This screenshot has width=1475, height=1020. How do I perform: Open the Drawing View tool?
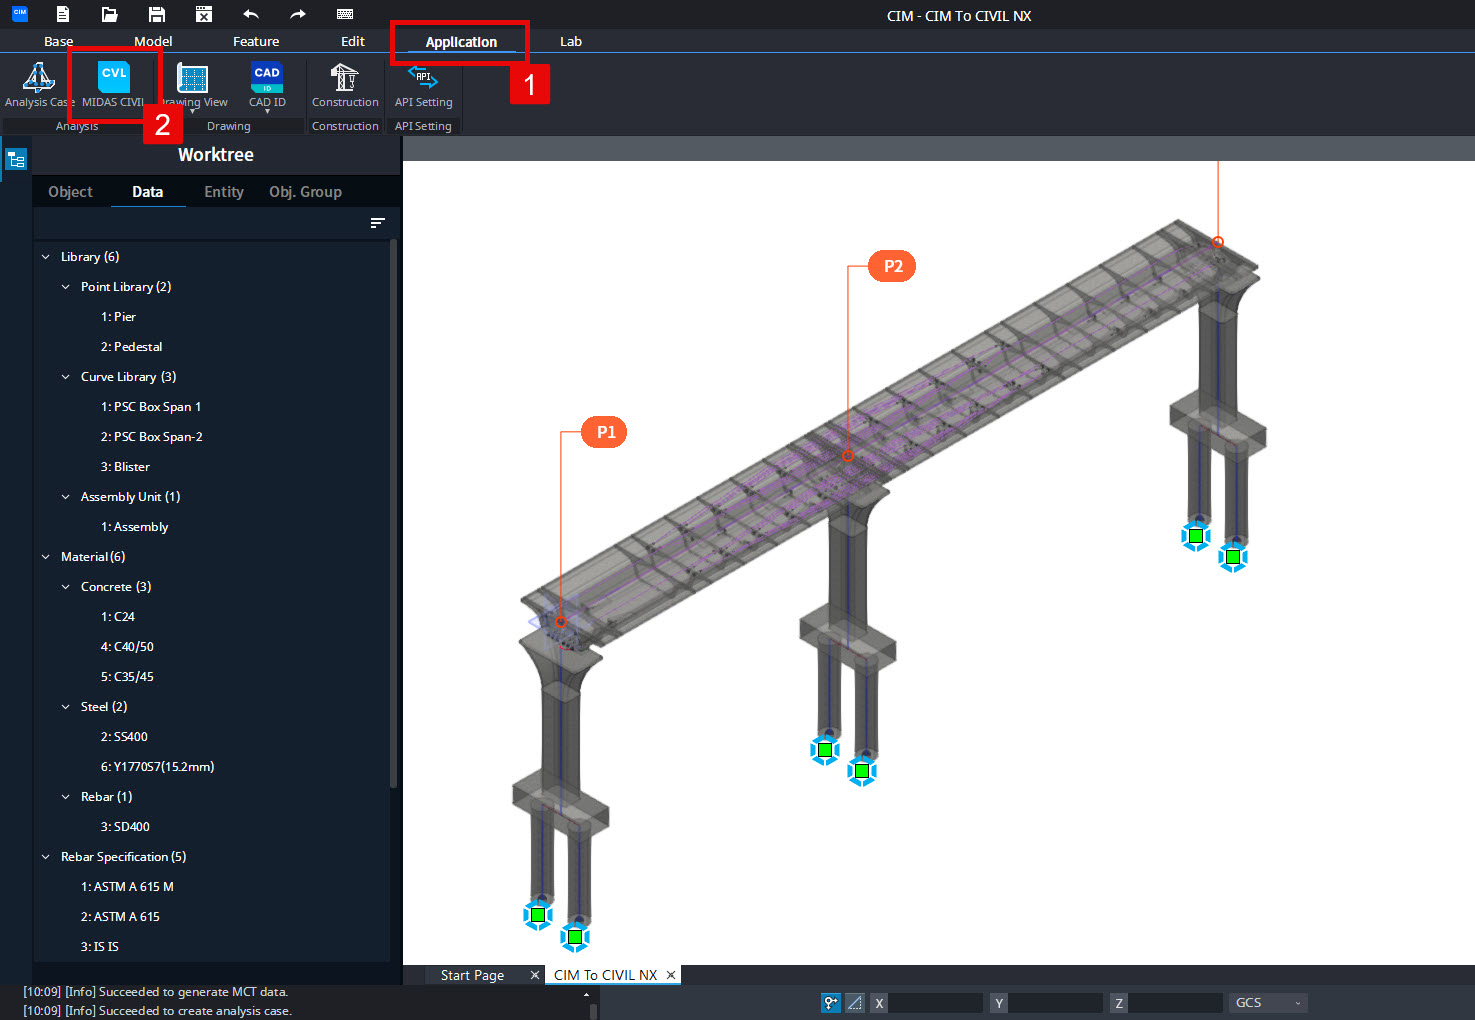pyautogui.click(x=193, y=85)
